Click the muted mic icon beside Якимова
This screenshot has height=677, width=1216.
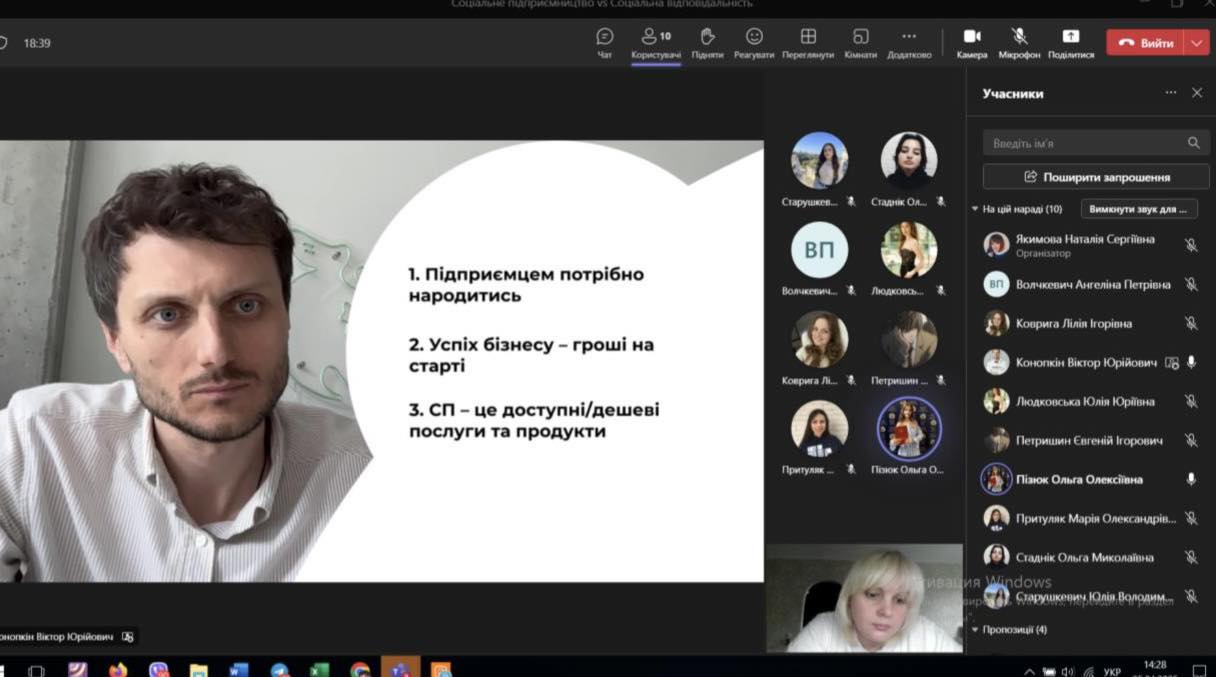pos(1191,245)
